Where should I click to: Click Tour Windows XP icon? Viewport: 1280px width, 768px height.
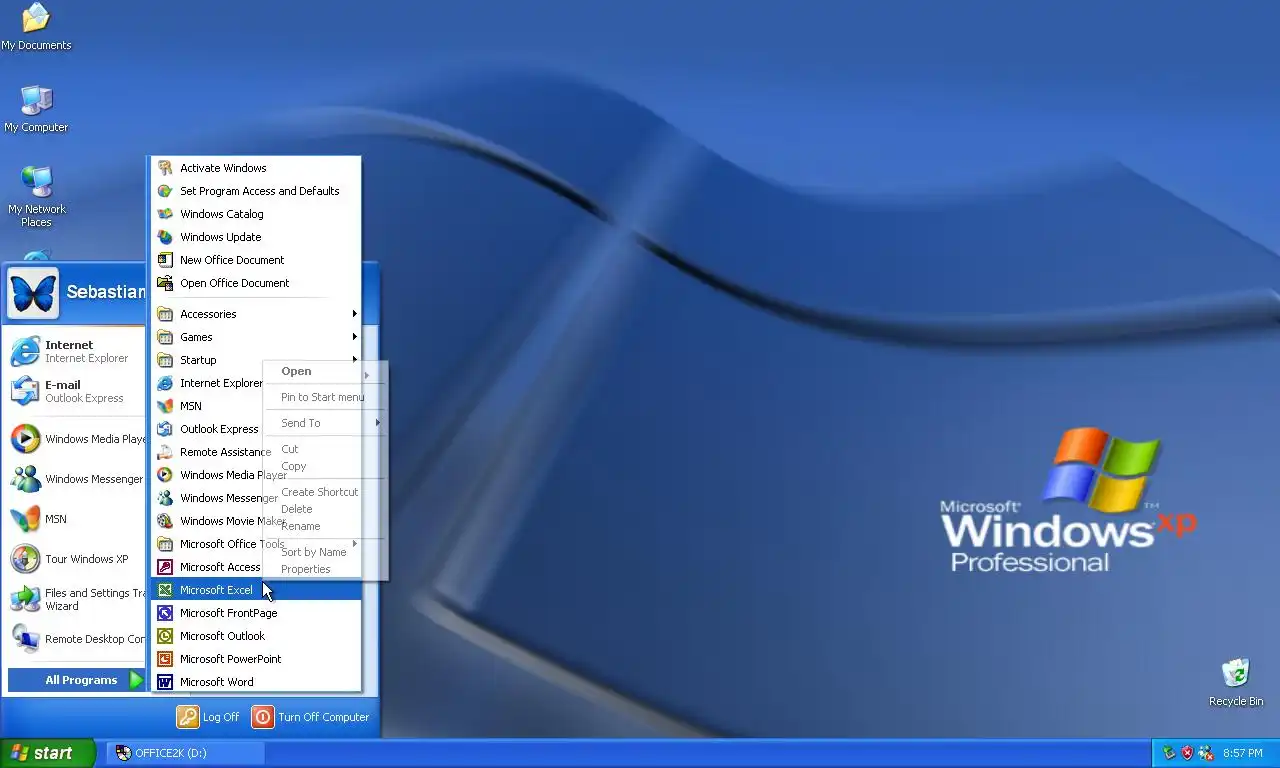coord(25,559)
